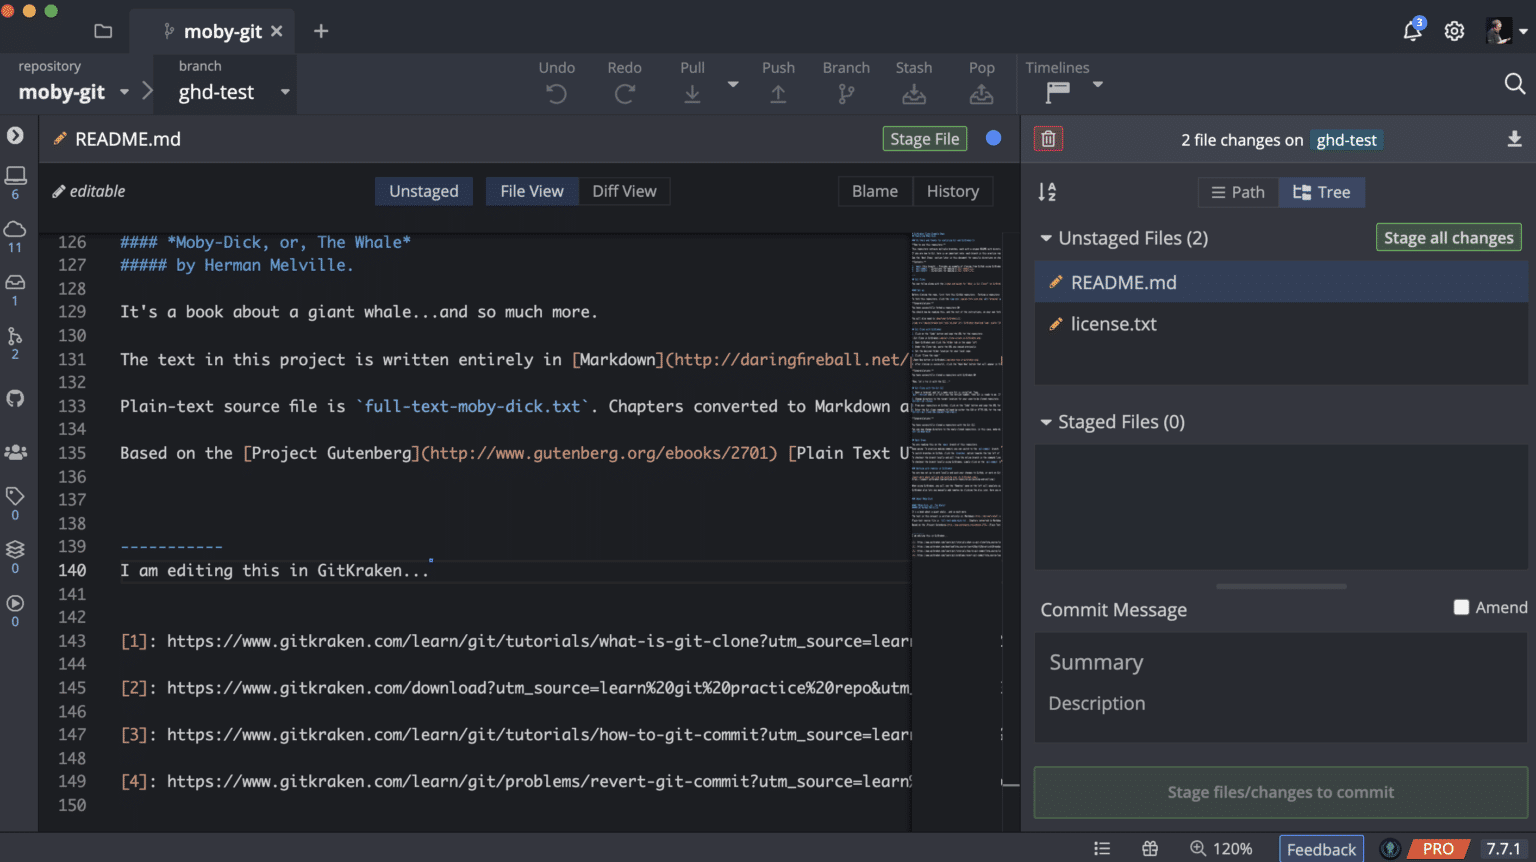Switch to Diff View
Screen dimensions: 1536x862
coord(624,190)
